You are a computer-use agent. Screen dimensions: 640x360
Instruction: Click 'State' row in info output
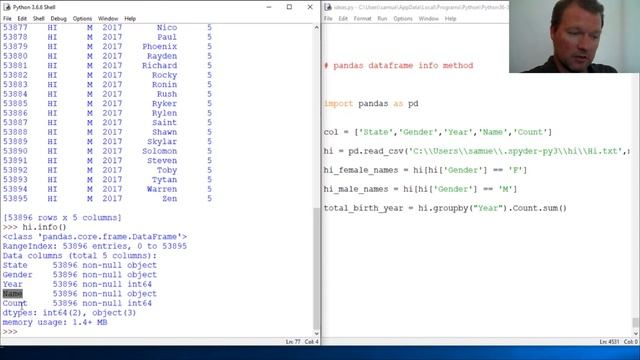[80, 265]
